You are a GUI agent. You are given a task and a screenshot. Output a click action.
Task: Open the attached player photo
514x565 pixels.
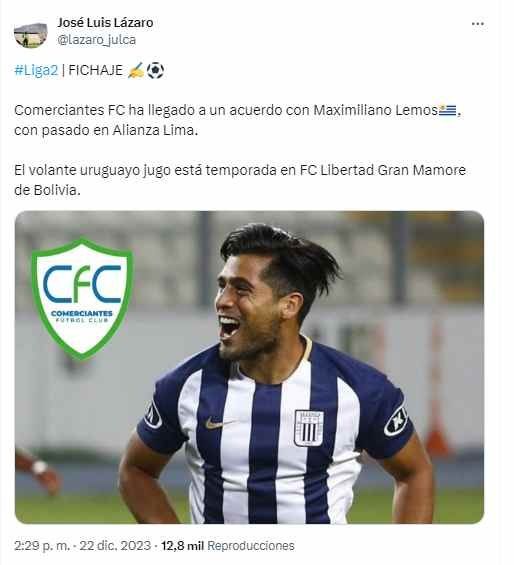pyautogui.click(x=249, y=367)
